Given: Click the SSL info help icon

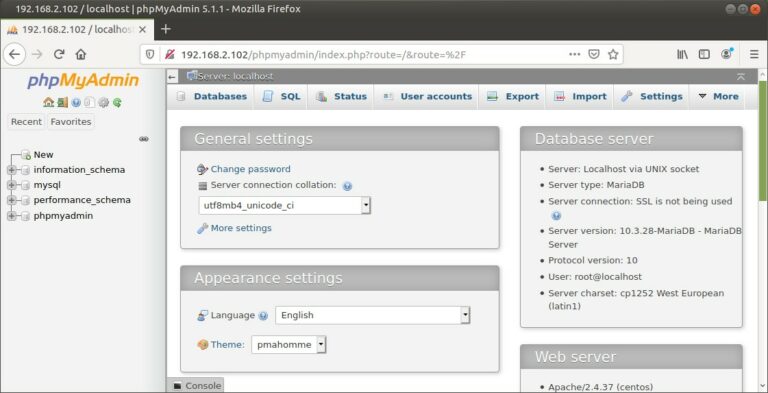Looking at the screenshot, I should (556, 216).
